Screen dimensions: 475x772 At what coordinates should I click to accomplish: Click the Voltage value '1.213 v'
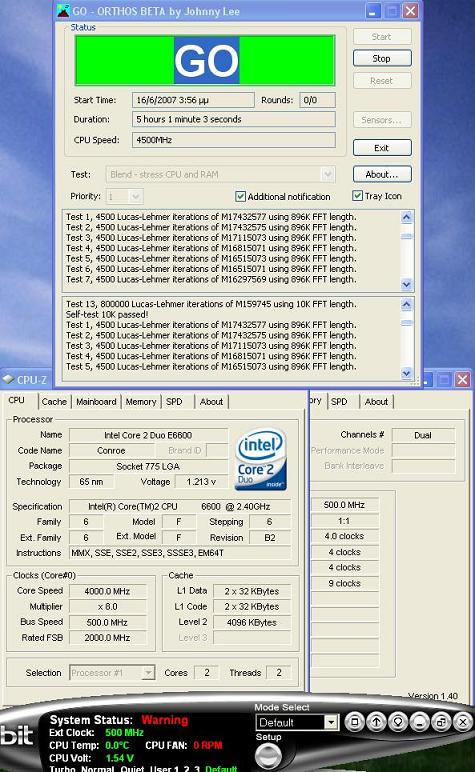(x=201, y=482)
